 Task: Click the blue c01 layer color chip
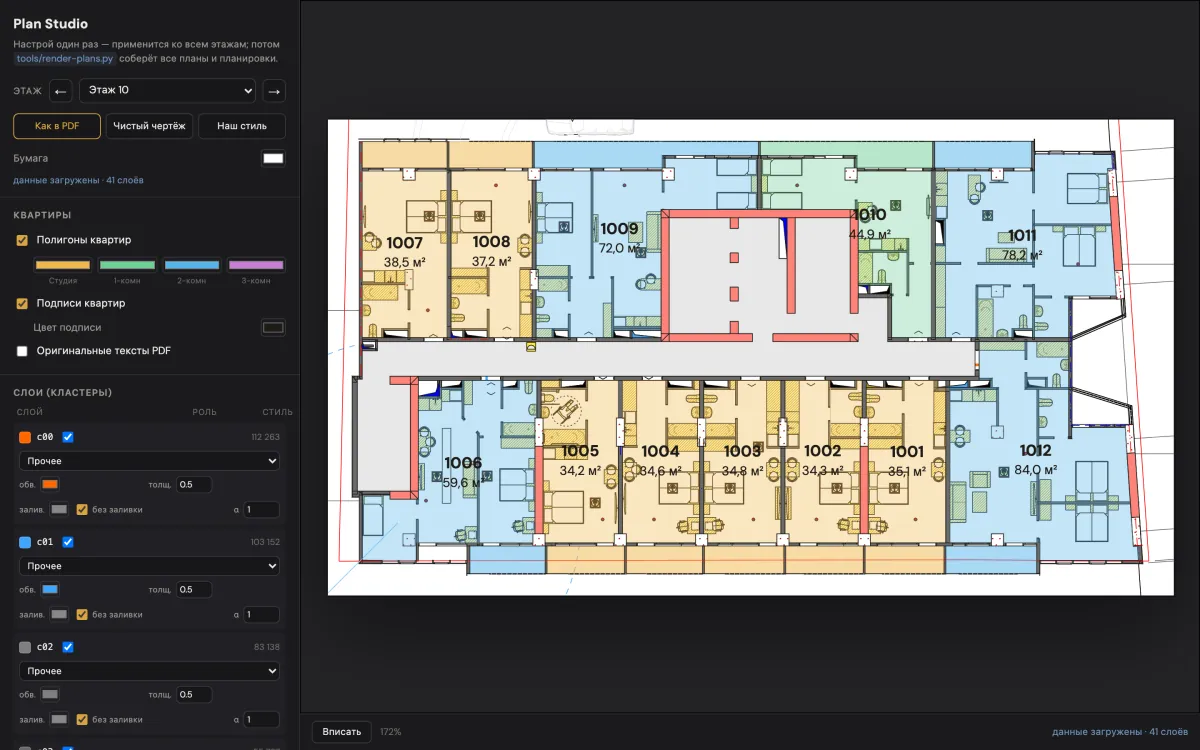25,542
